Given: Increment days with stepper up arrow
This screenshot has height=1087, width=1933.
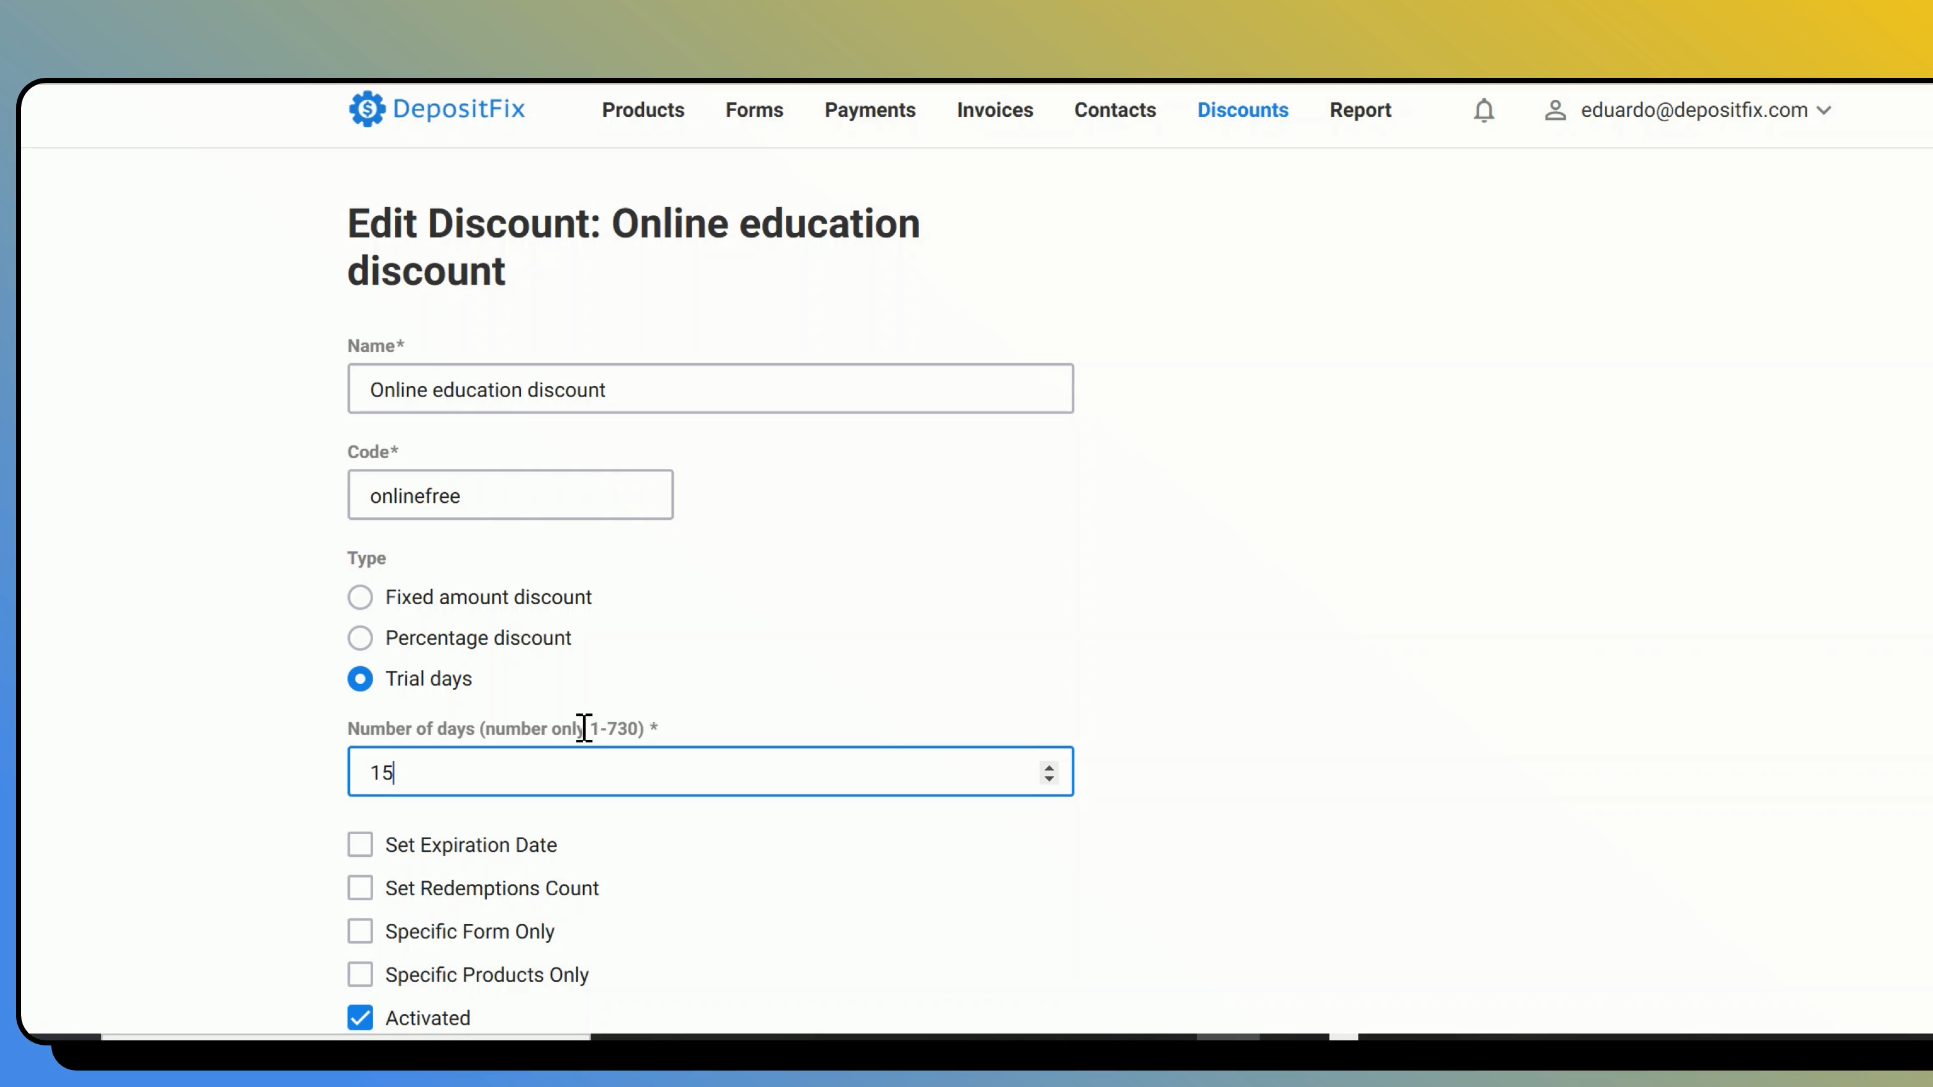Looking at the screenshot, I should coord(1049,766).
